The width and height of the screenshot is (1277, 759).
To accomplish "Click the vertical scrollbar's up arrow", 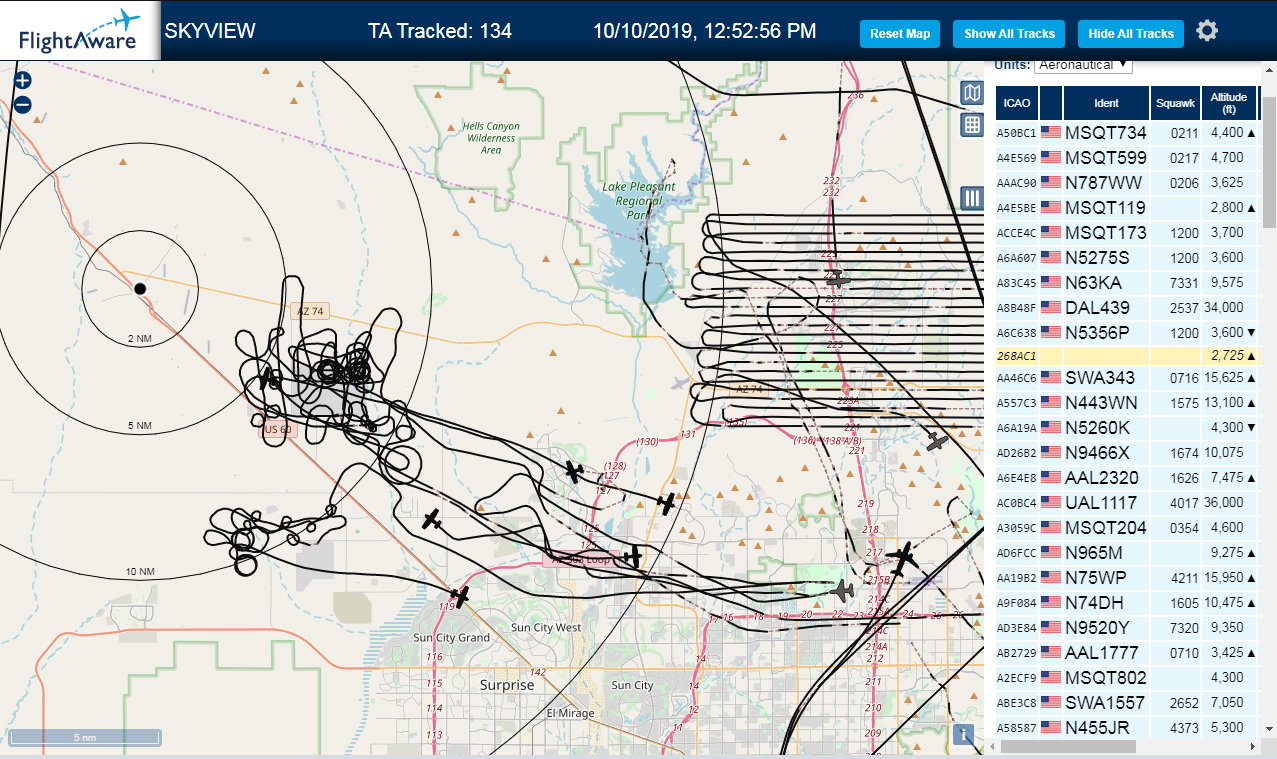I will coord(1269,67).
